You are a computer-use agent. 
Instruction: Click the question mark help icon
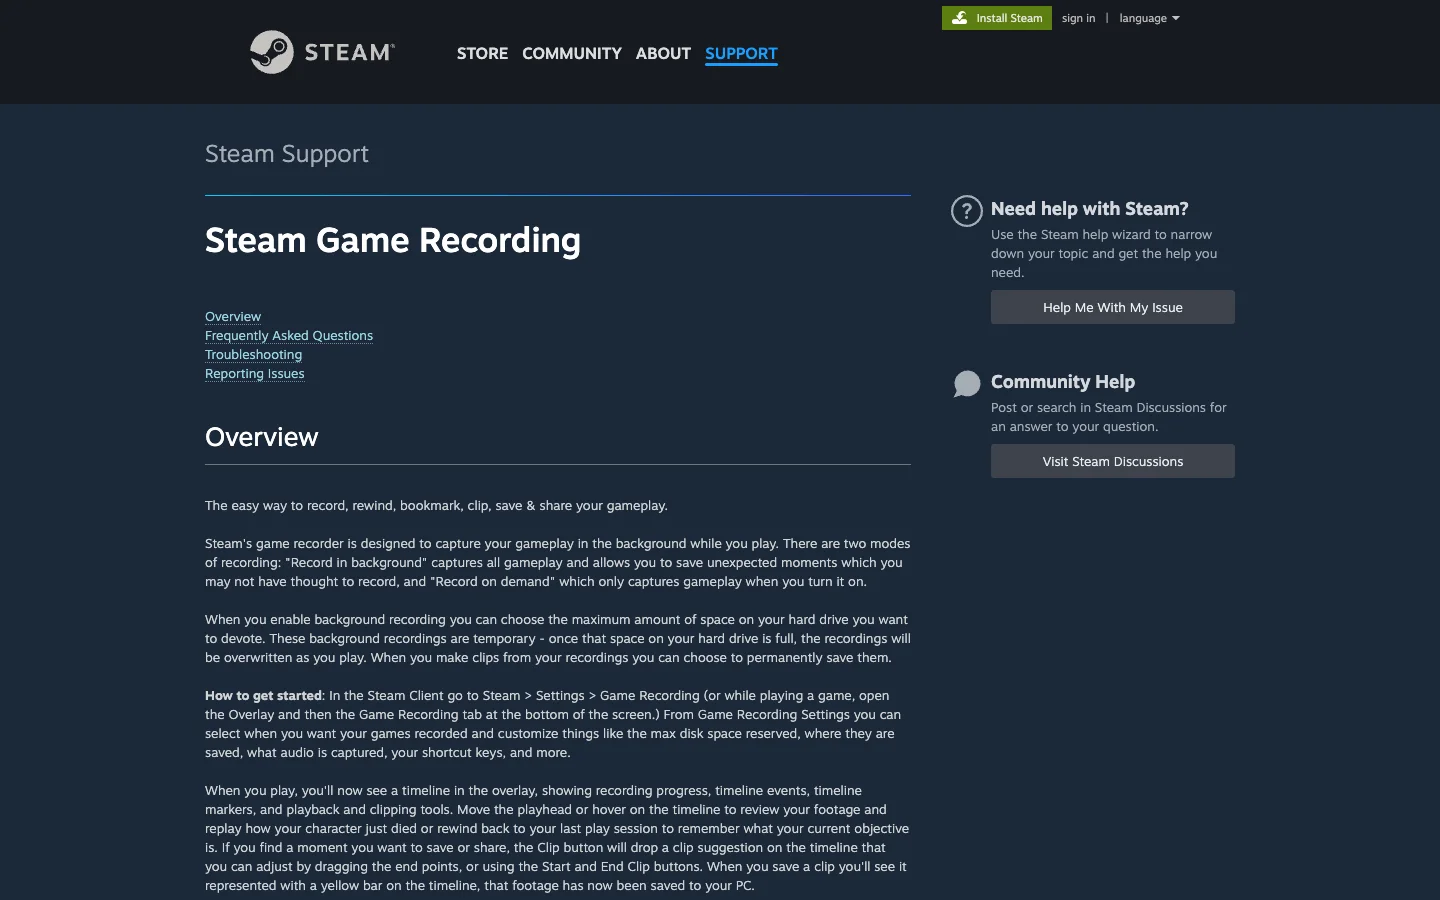(966, 211)
